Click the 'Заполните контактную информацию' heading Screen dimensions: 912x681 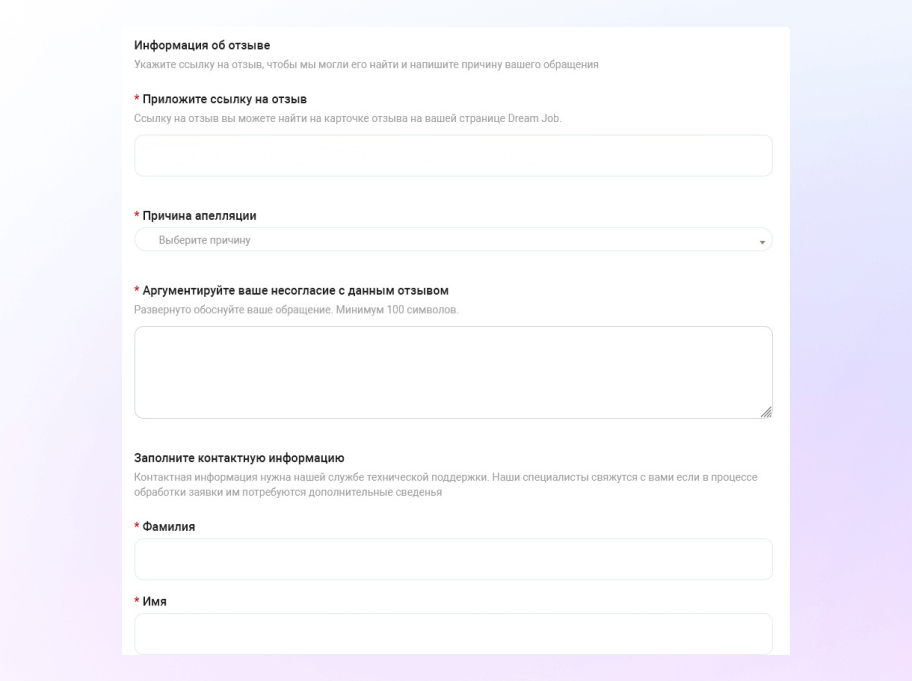[x=239, y=458]
